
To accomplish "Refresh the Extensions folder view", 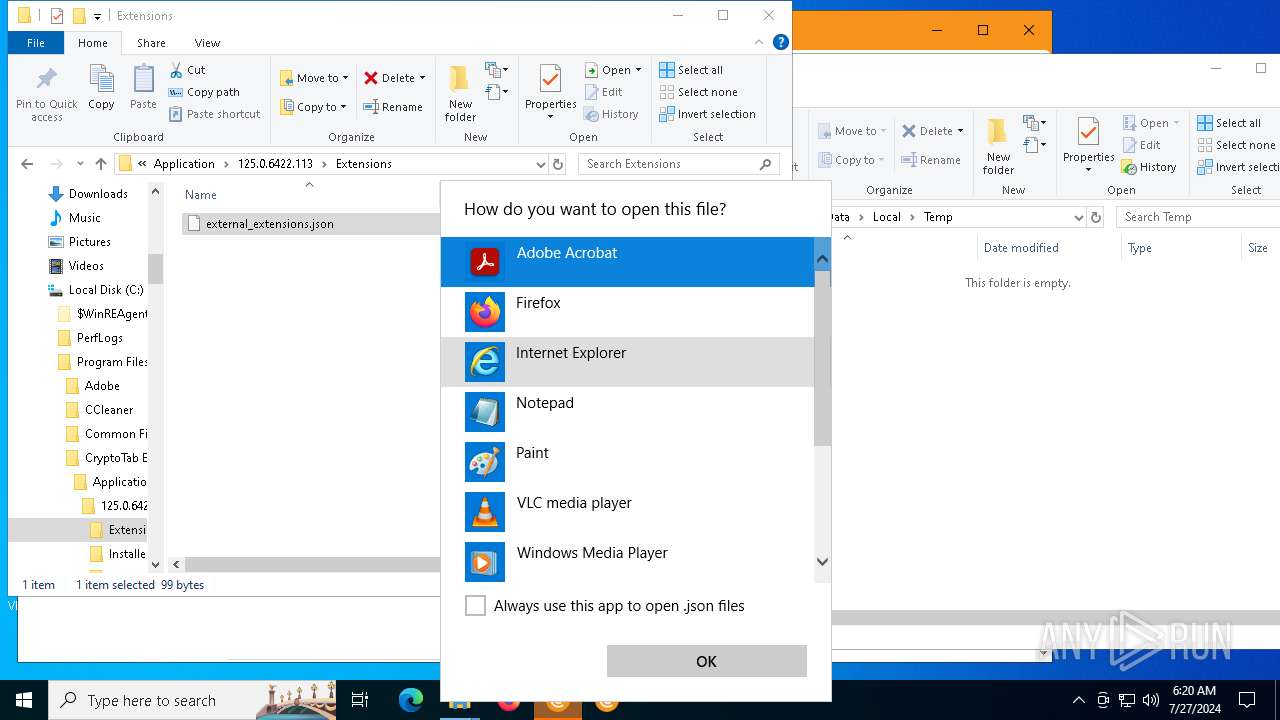I will tap(558, 164).
